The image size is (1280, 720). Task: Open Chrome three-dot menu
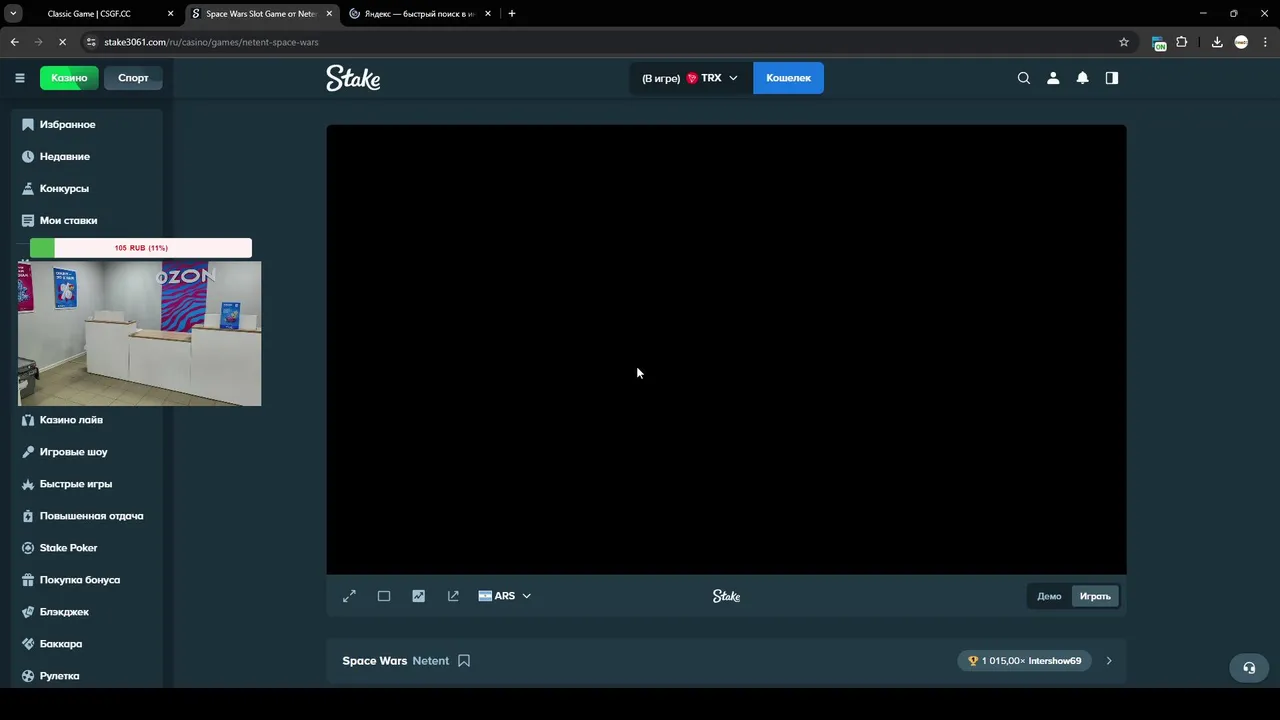[1265, 42]
